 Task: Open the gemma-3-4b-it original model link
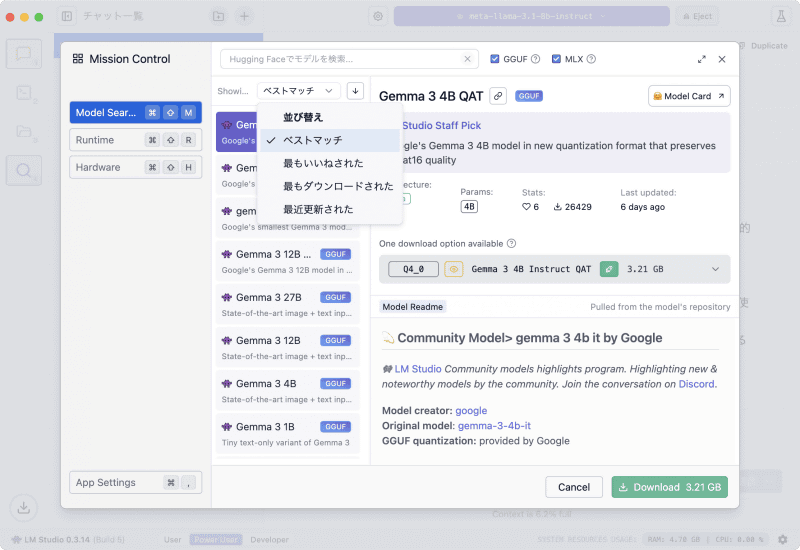click(494, 426)
